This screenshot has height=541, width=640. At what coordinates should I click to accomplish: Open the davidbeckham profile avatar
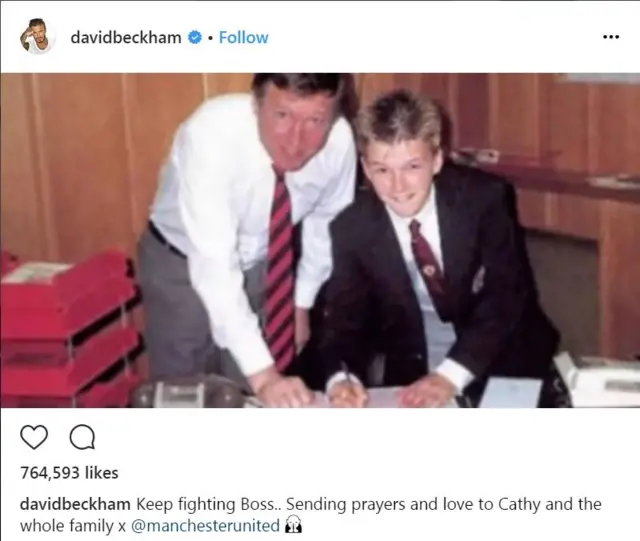coord(37,37)
